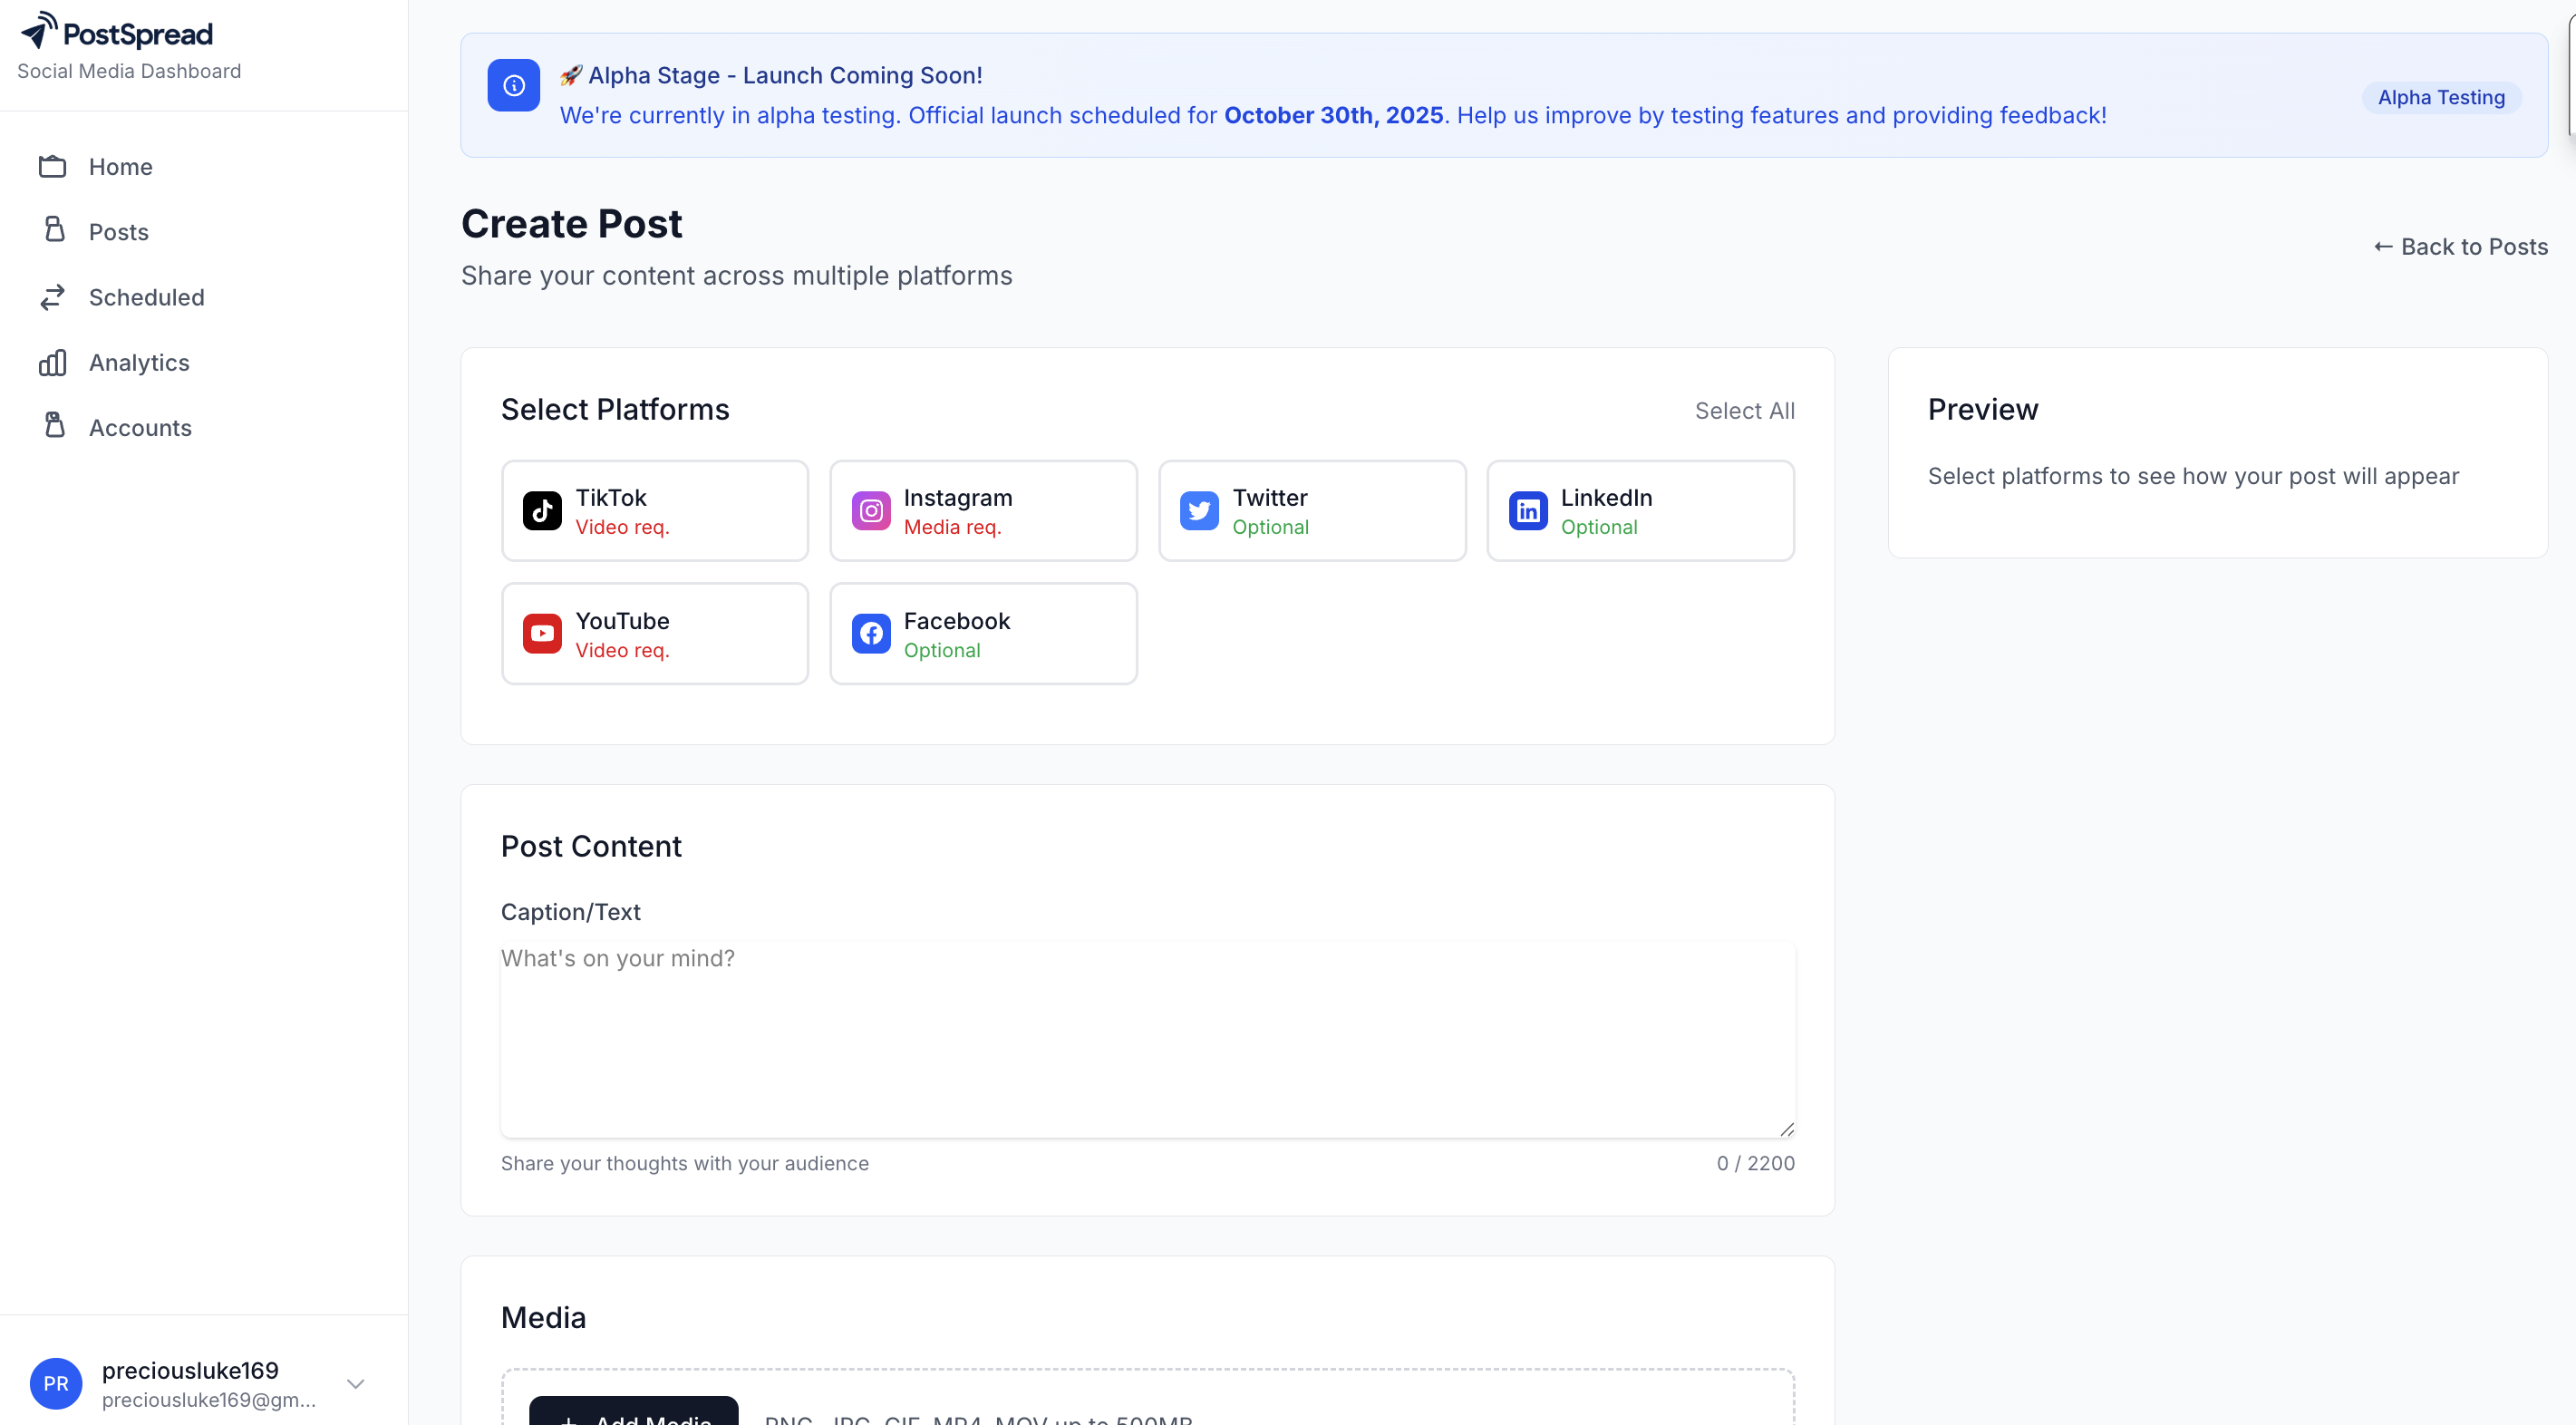This screenshot has height=1425, width=2576.
Task: Click the Instagram logo icon
Action: pyautogui.click(x=871, y=511)
